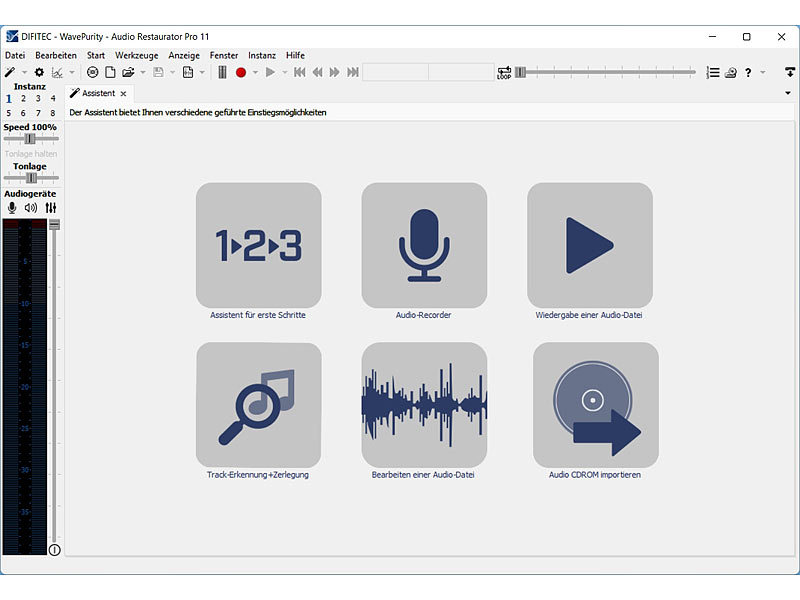Rewind with the double-left arrow button
The width and height of the screenshot is (800, 600).
pyautogui.click(x=317, y=72)
